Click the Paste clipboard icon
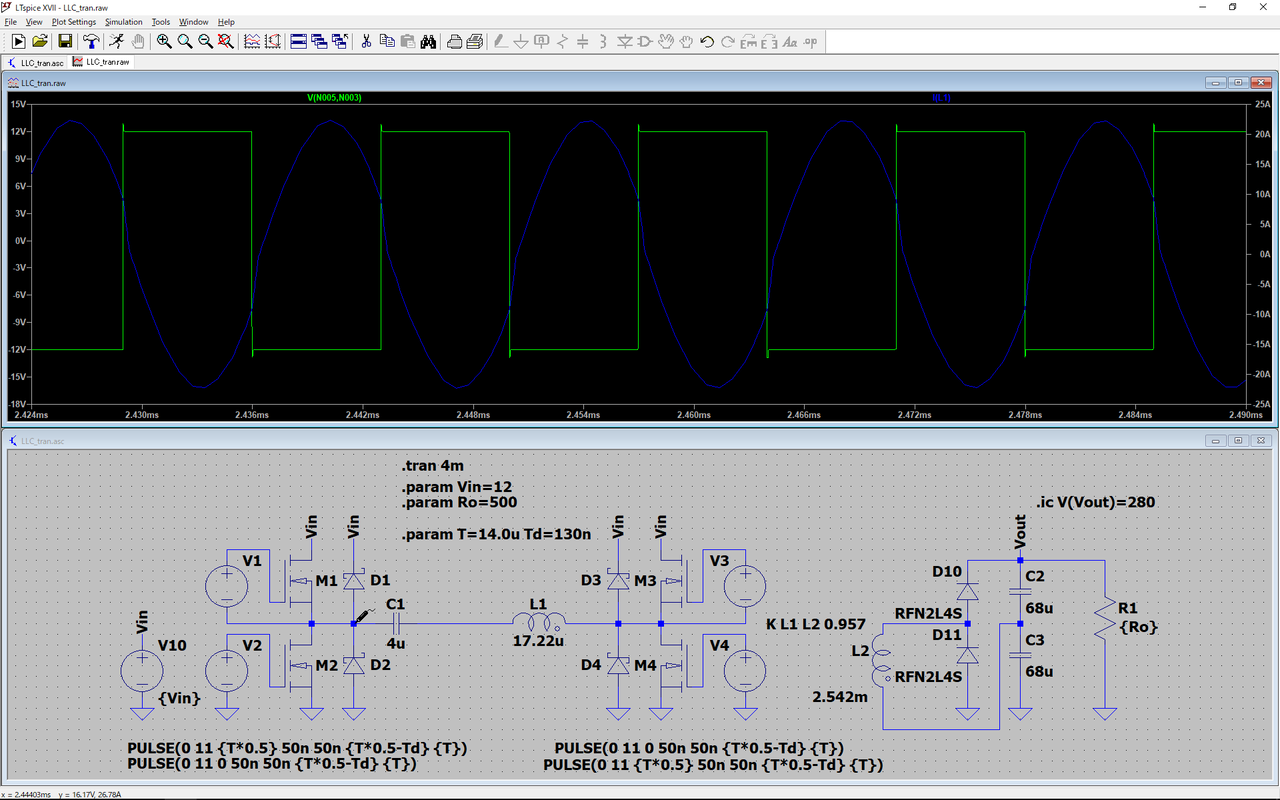The width and height of the screenshot is (1280, 800). click(408, 41)
